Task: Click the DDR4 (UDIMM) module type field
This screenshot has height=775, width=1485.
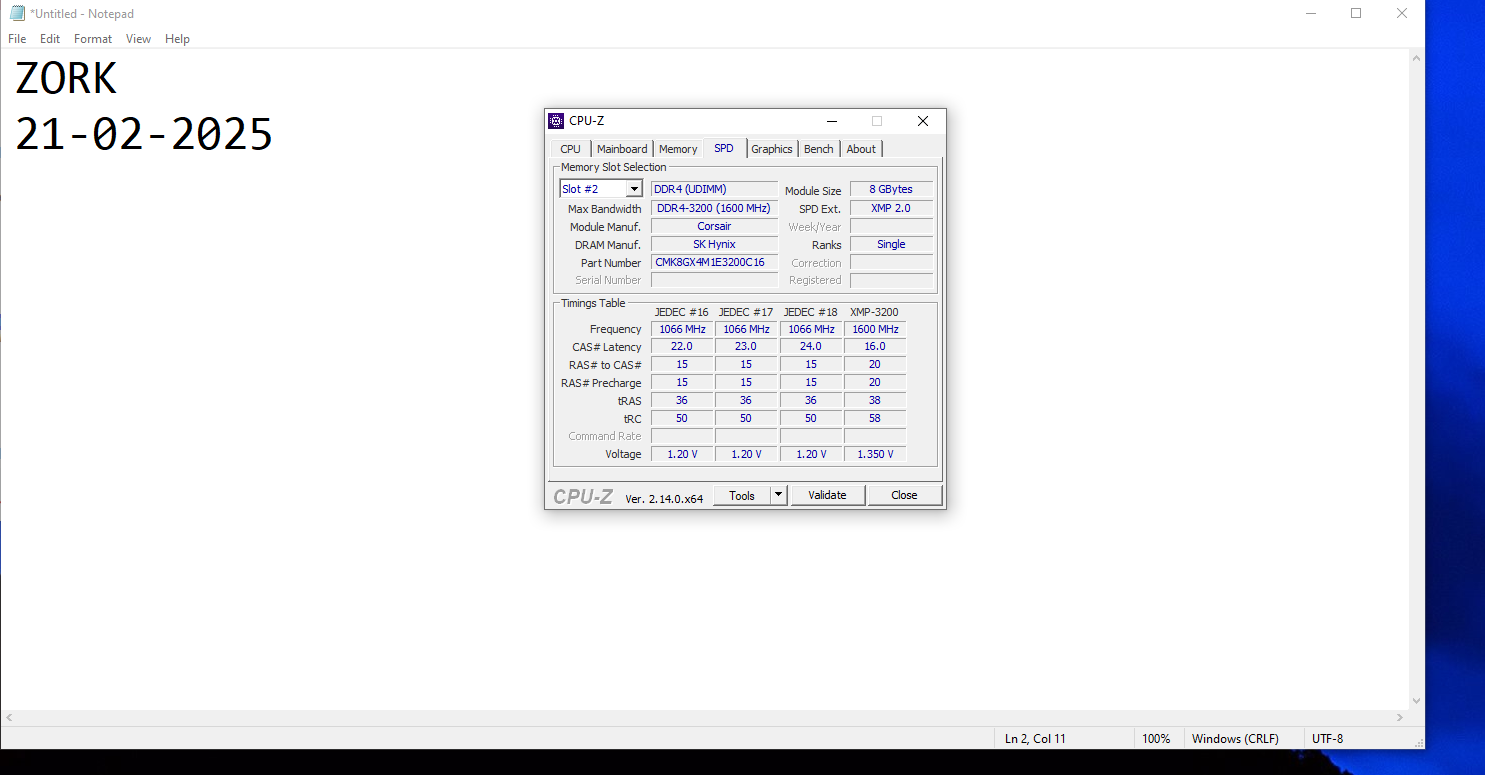Action: click(x=714, y=189)
